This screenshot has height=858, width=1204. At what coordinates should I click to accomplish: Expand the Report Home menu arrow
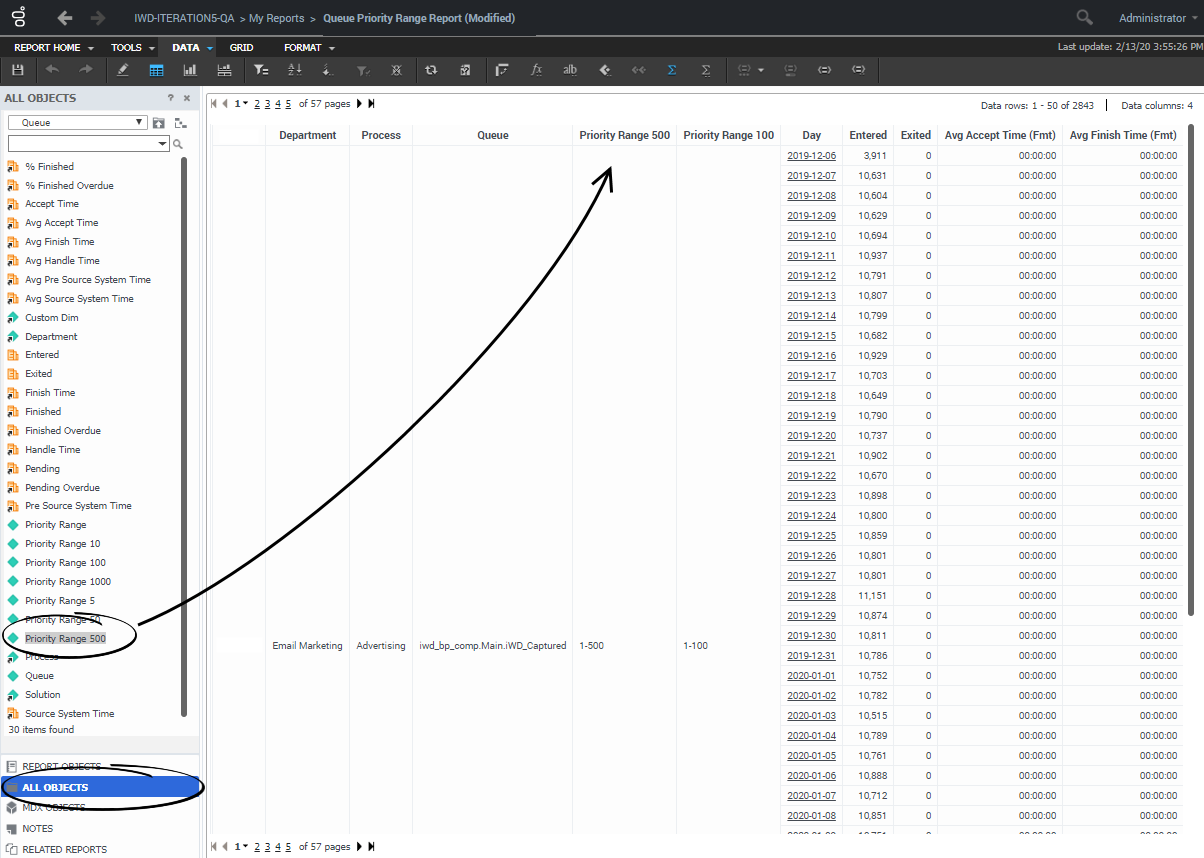(x=91, y=48)
